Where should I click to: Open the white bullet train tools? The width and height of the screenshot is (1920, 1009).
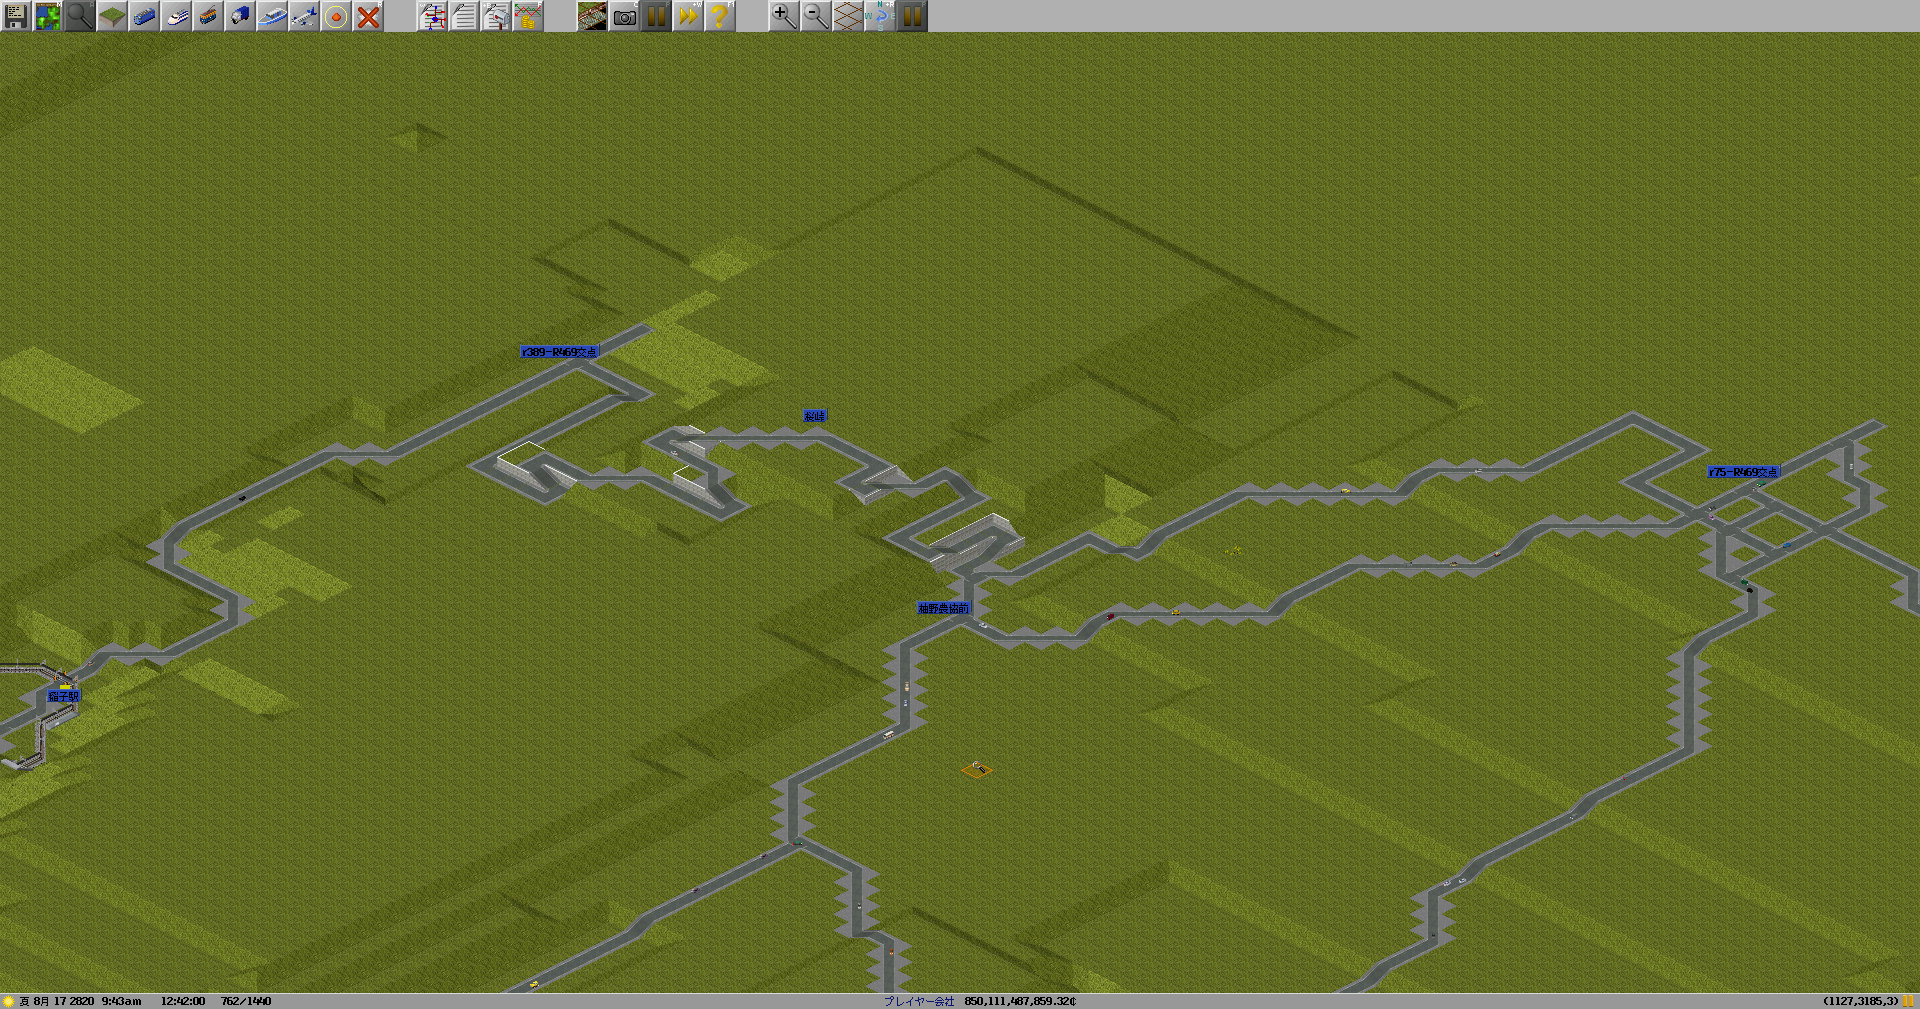pyautogui.click(x=176, y=16)
